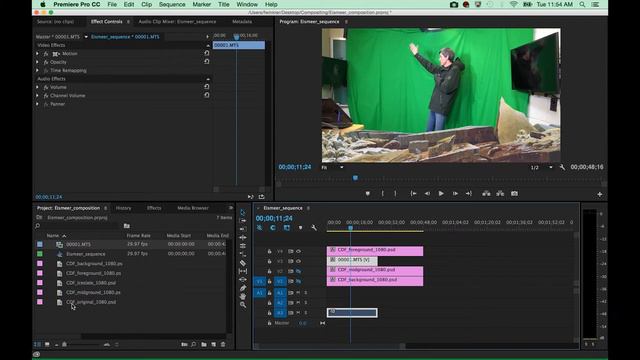The height and width of the screenshot is (360, 640).
Task: Click the Program monitor playhead scrubber
Action: pyautogui.click(x=355, y=178)
